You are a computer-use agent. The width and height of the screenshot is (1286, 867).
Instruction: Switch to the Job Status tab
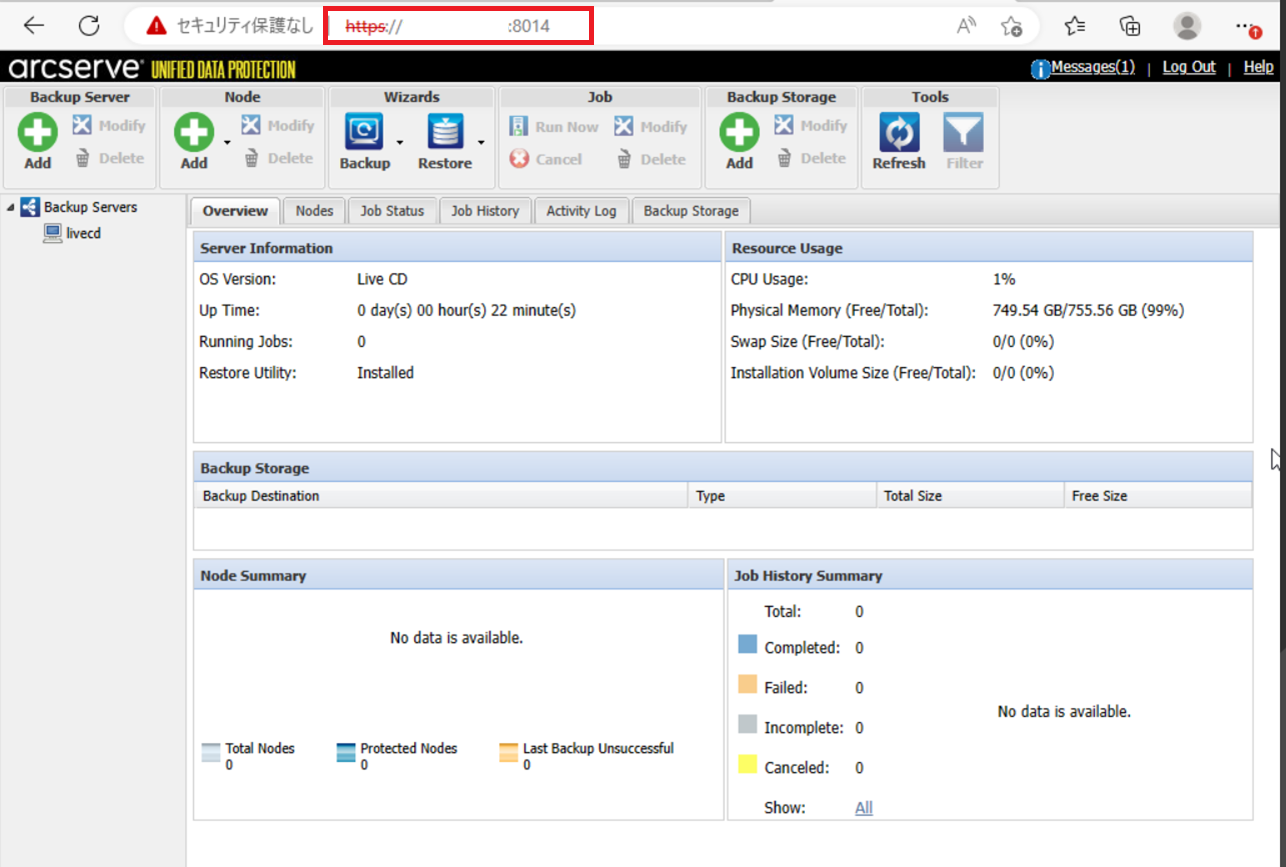[392, 211]
